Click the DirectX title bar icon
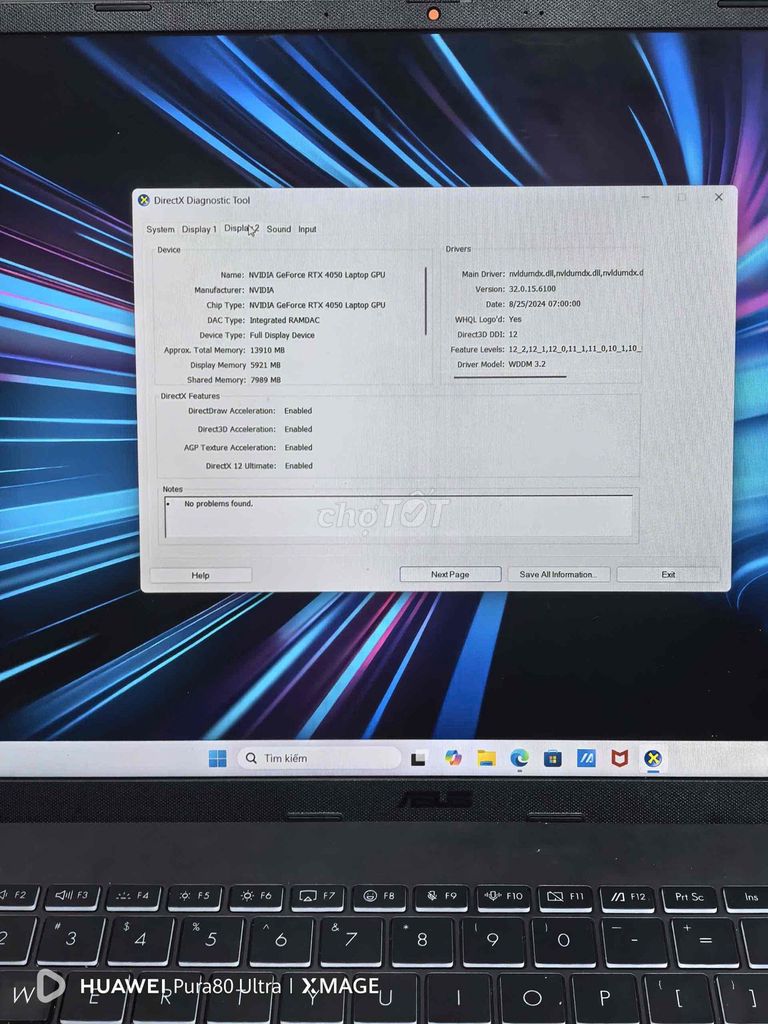 tap(144, 200)
